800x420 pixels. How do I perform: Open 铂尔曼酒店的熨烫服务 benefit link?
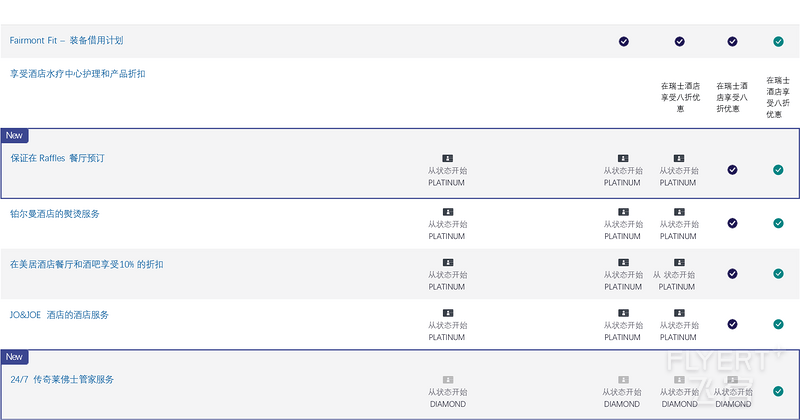55,214
